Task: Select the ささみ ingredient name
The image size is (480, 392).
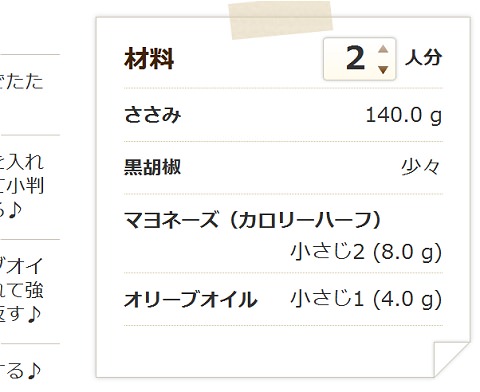Action: 153,115
